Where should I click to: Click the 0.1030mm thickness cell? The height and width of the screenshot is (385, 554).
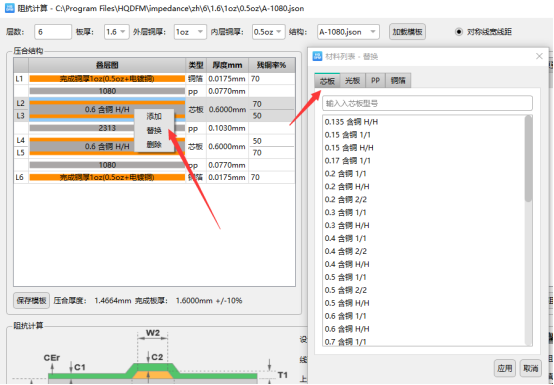[x=227, y=128]
